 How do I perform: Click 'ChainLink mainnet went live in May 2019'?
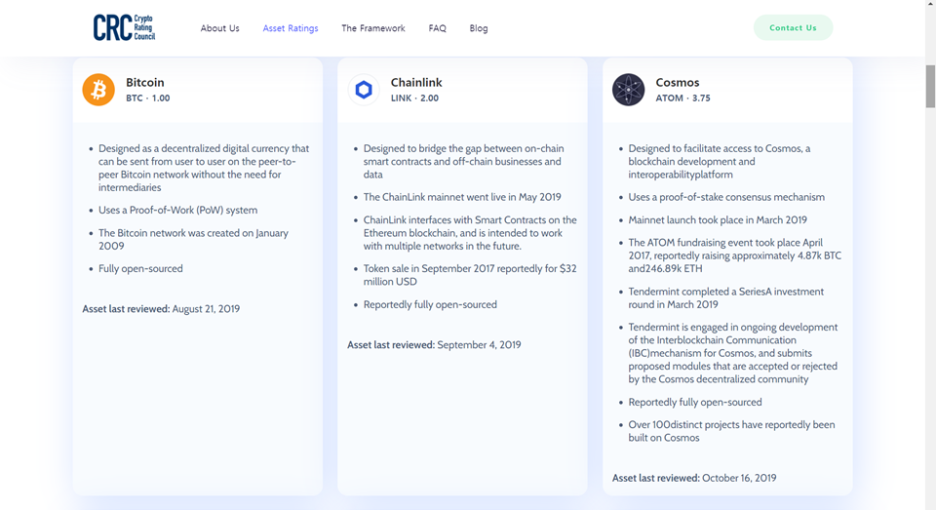pos(462,197)
